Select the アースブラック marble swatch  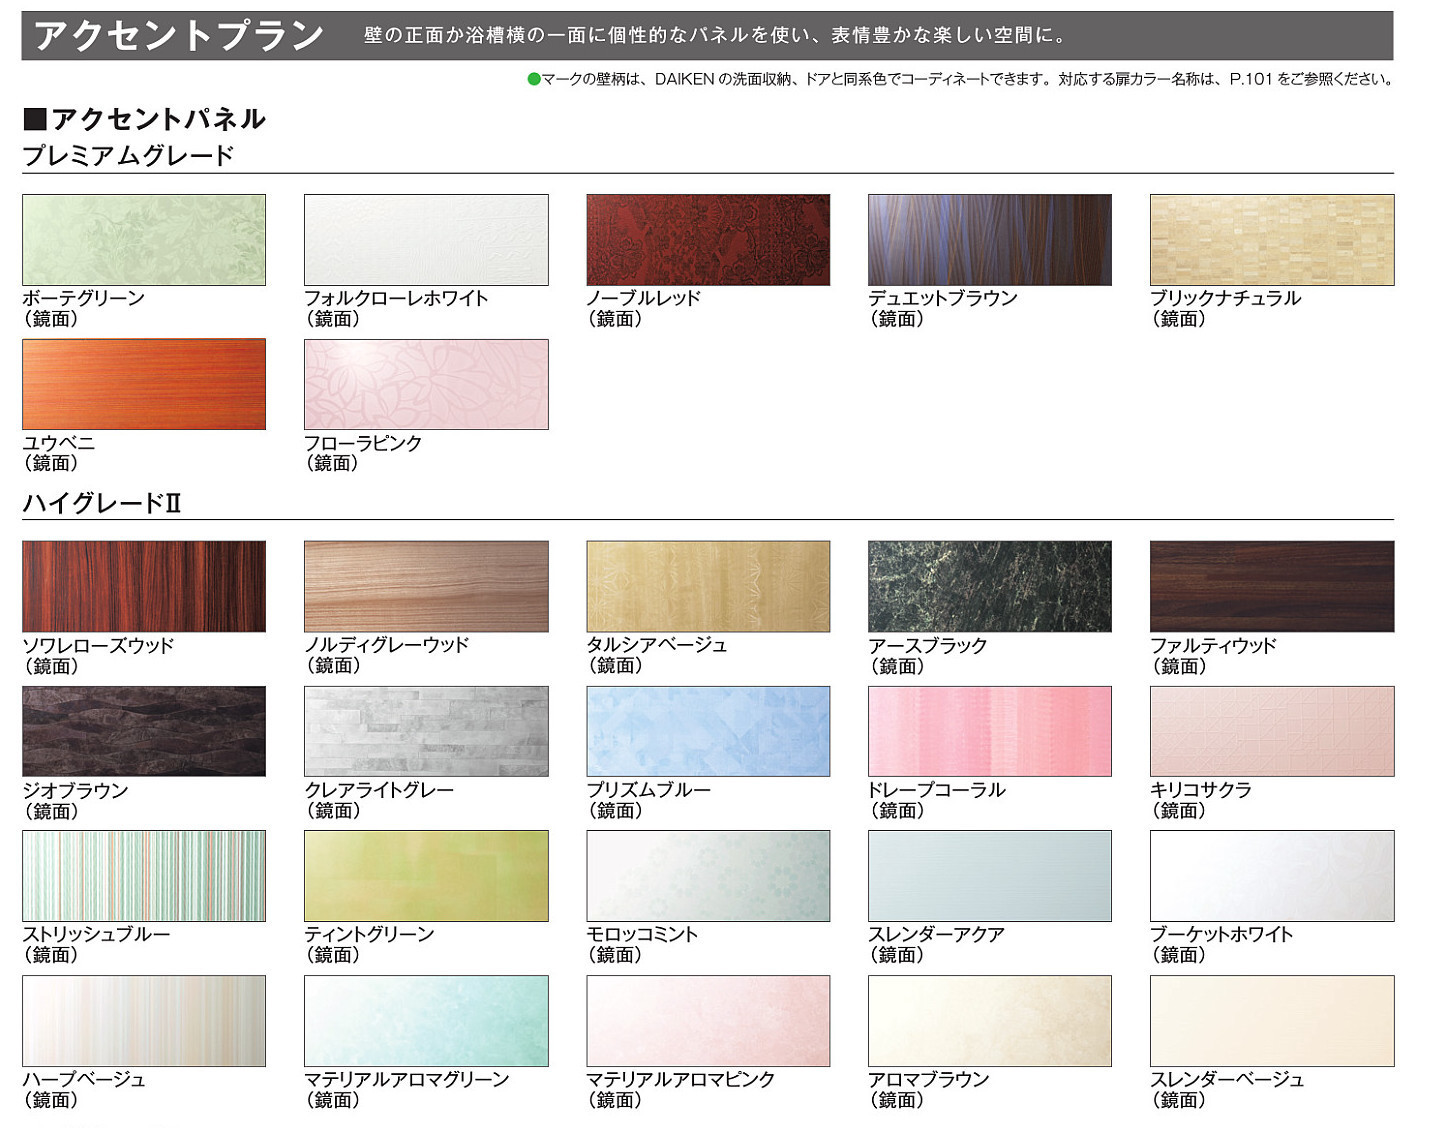990,586
